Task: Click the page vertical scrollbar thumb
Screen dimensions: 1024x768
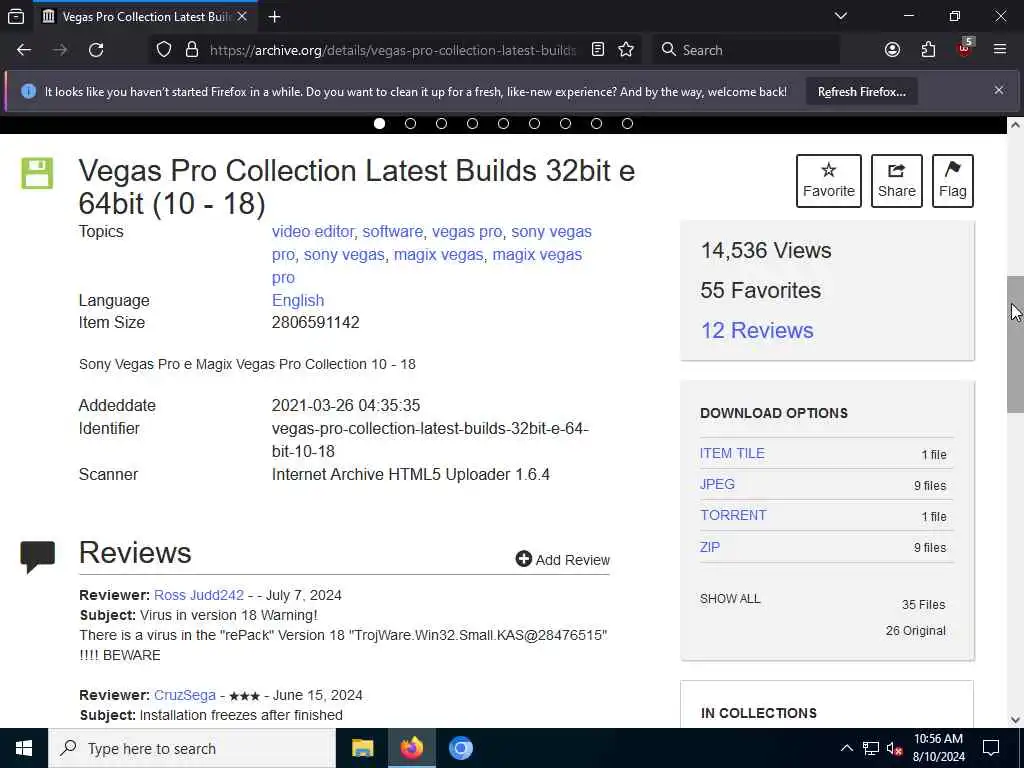Action: point(1016,344)
